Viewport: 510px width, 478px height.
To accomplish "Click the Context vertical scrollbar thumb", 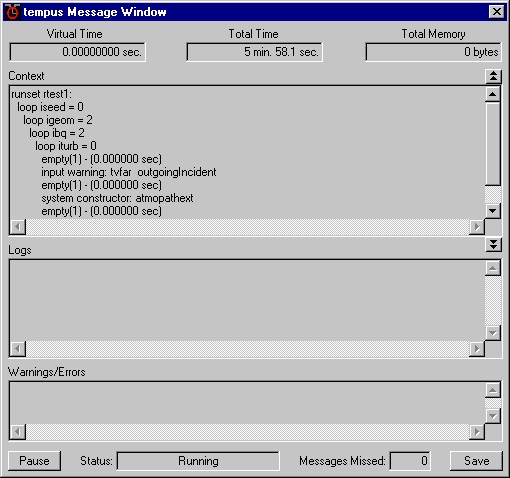I will [x=493, y=144].
